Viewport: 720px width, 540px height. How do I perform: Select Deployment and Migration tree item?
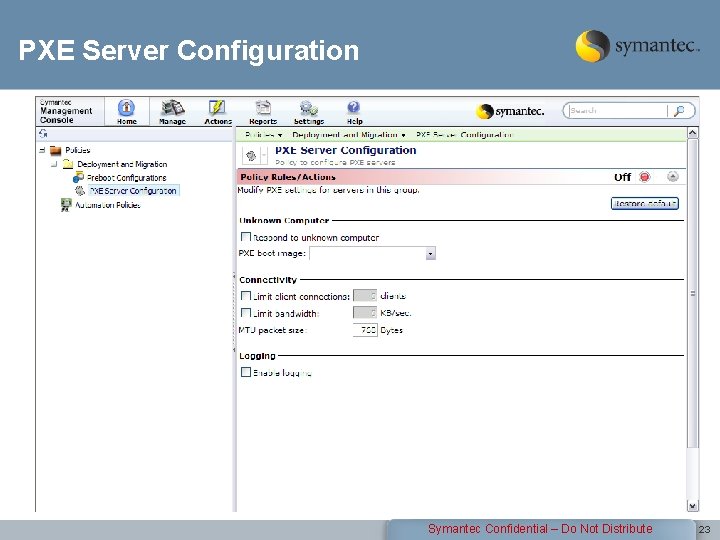click(x=122, y=164)
